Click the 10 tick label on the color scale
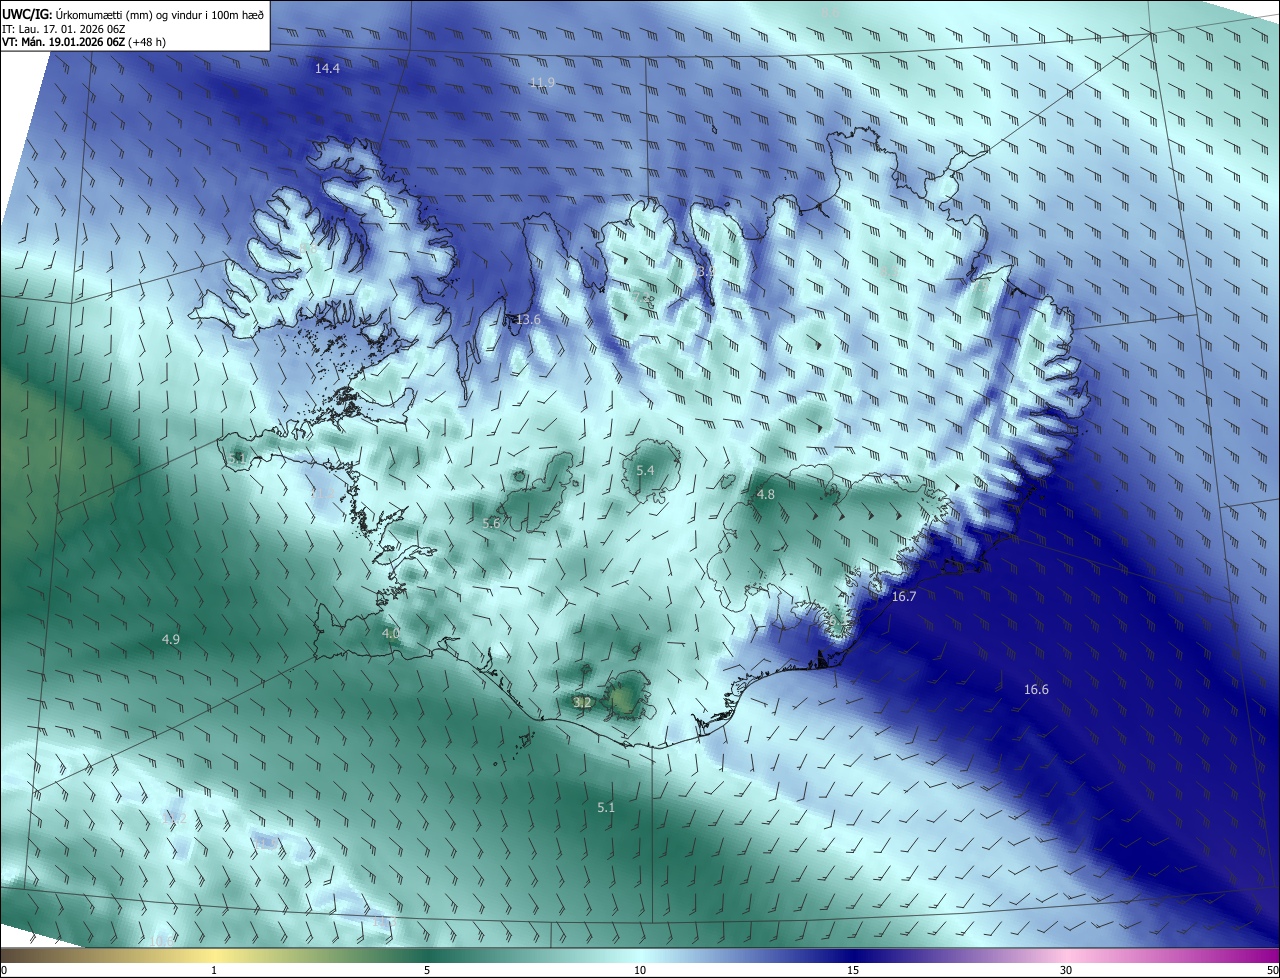Screen dimensions: 1280x978 tap(640, 970)
